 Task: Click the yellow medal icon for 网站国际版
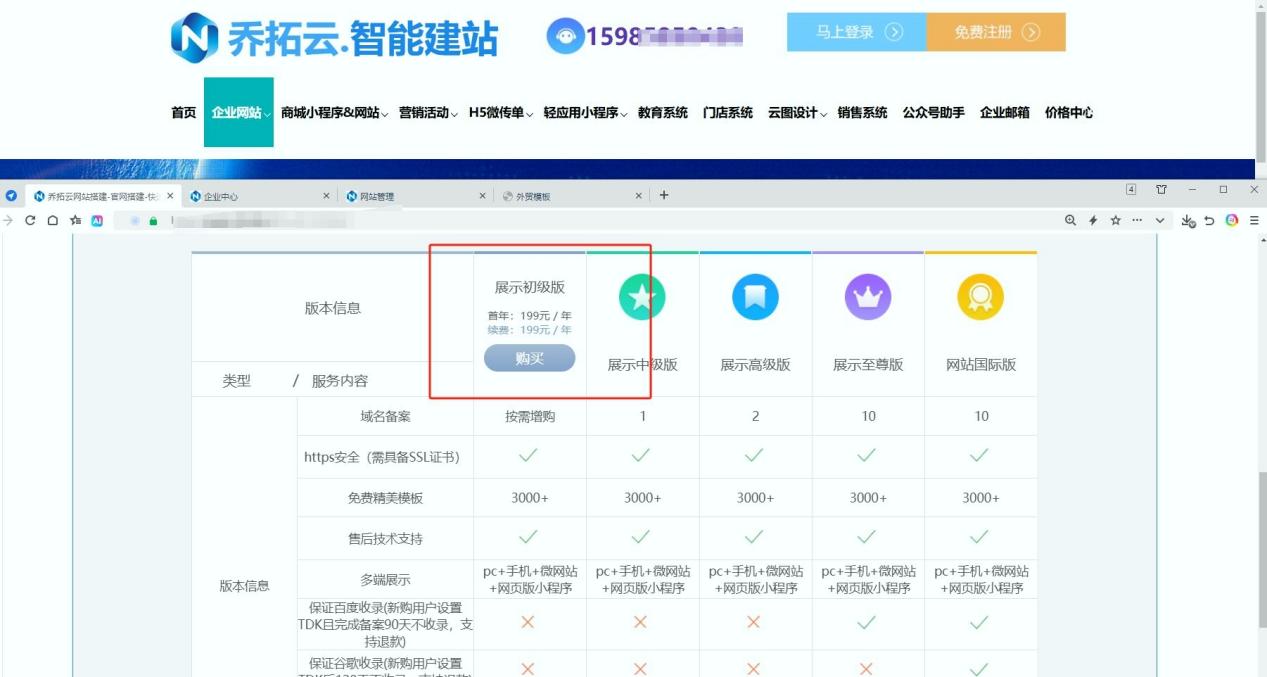click(980, 296)
